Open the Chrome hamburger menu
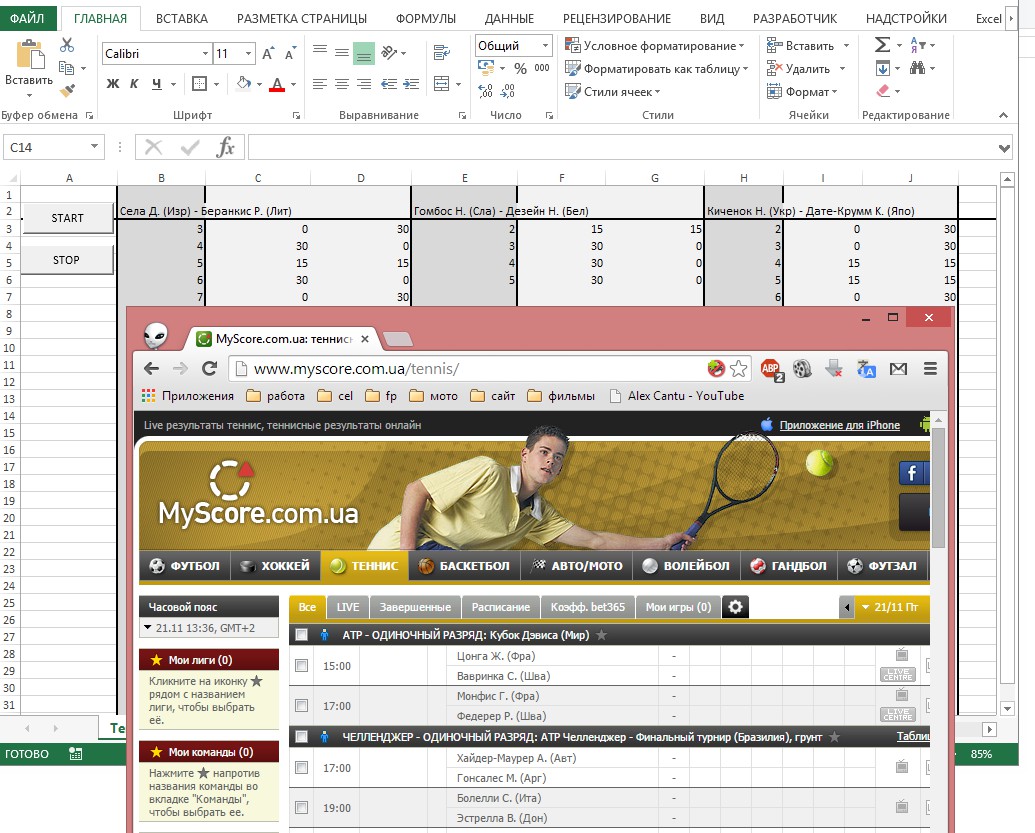This screenshot has width=1035, height=833. pyautogui.click(x=930, y=368)
